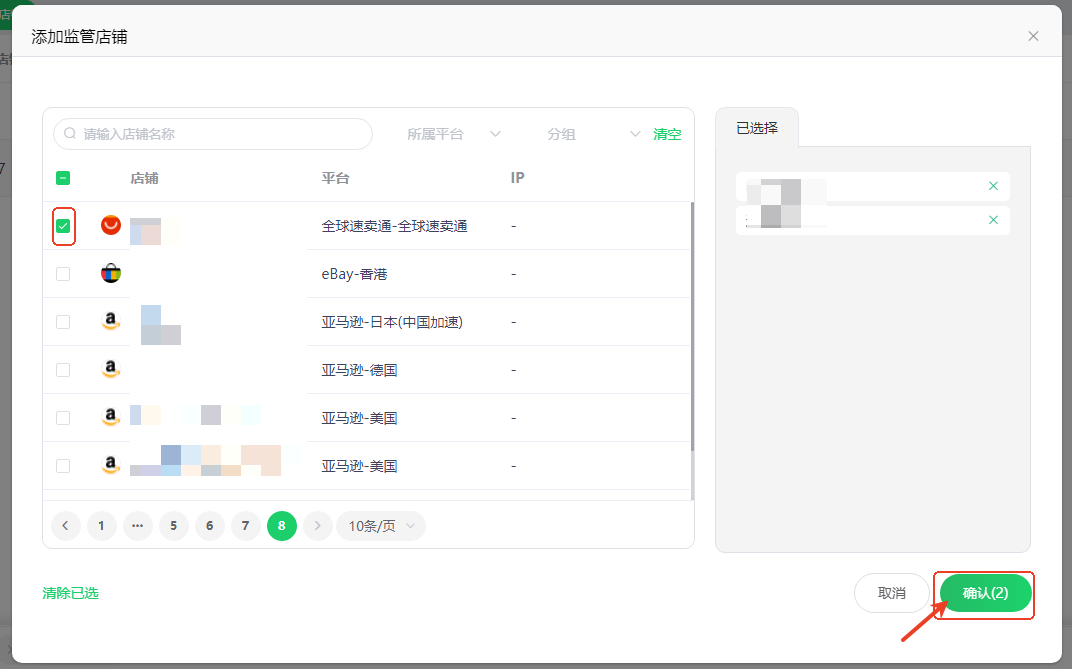Go to page 6

[210, 525]
